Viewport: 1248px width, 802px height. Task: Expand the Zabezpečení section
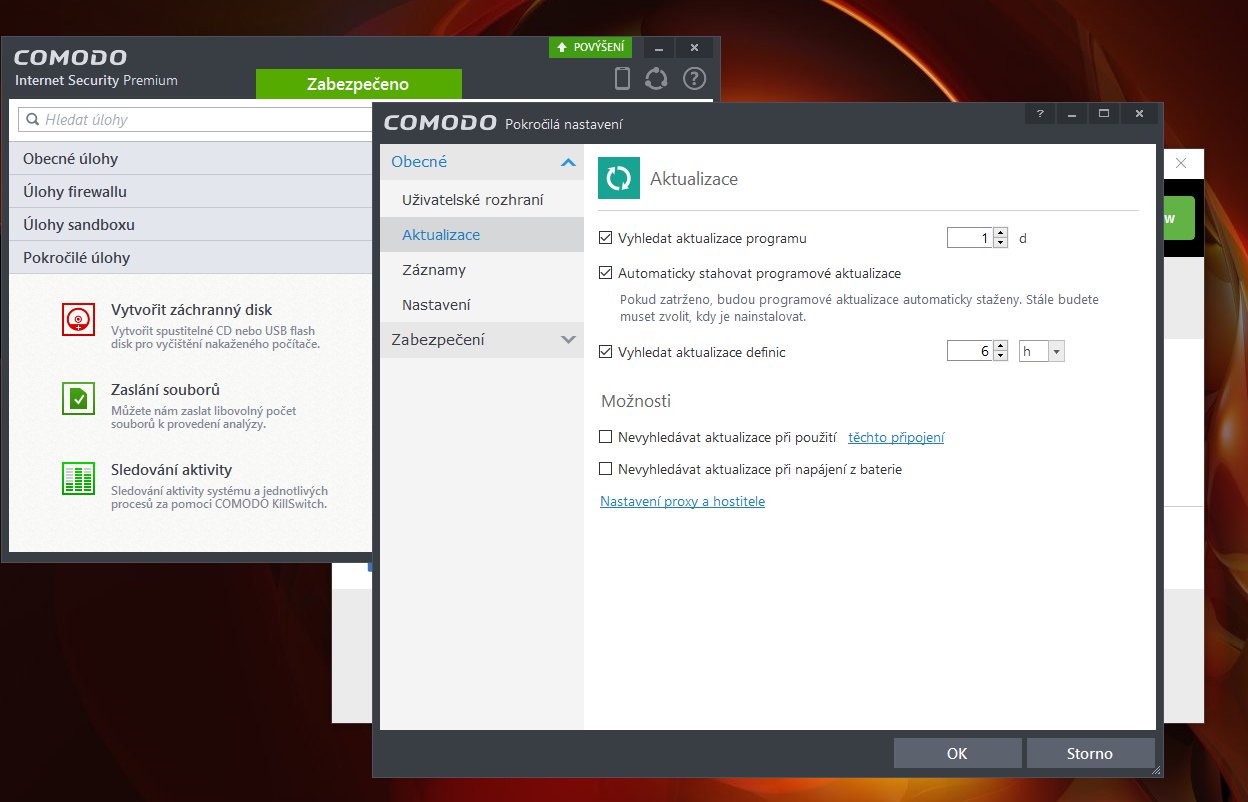(x=568, y=340)
